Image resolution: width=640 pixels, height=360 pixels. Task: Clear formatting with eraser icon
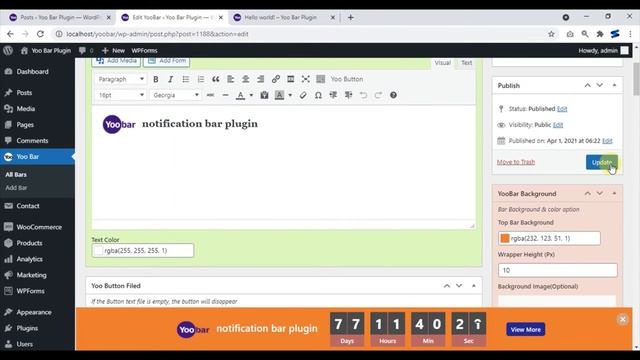(303, 95)
